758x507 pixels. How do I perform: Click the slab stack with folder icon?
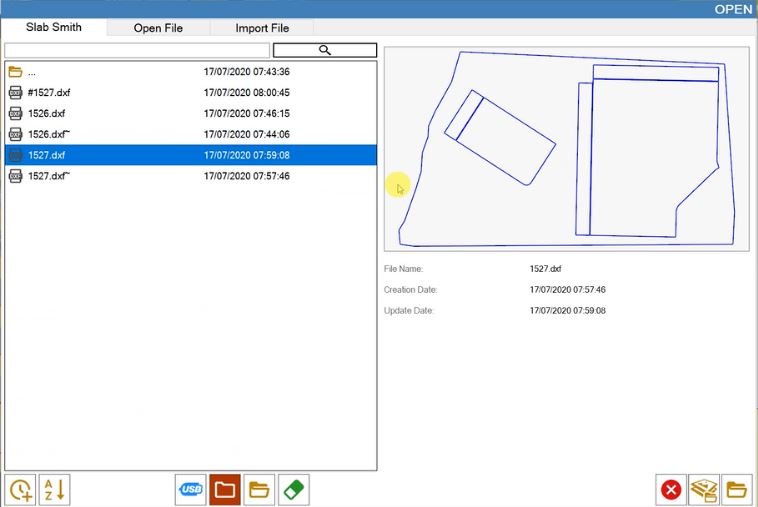click(x=704, y=490)
